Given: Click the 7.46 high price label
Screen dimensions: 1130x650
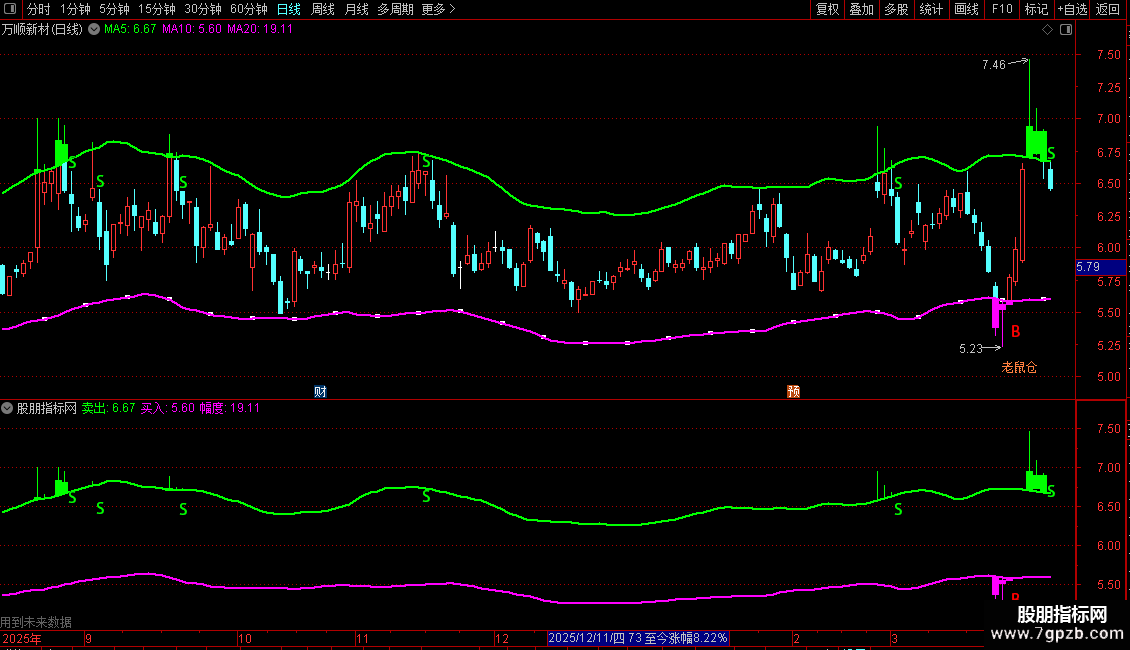Looking at the screenshot, I should 994,65.
